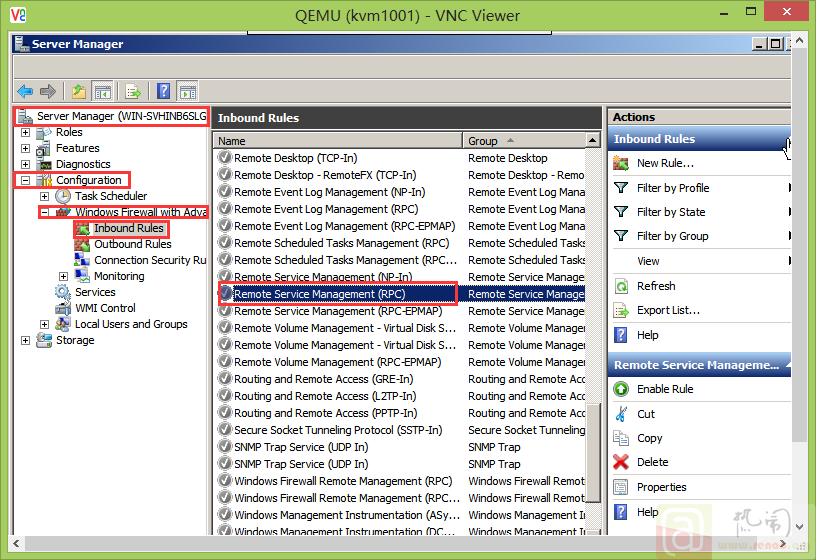
Task: Expand the Task Scheduler node
Action: point(44,196)
